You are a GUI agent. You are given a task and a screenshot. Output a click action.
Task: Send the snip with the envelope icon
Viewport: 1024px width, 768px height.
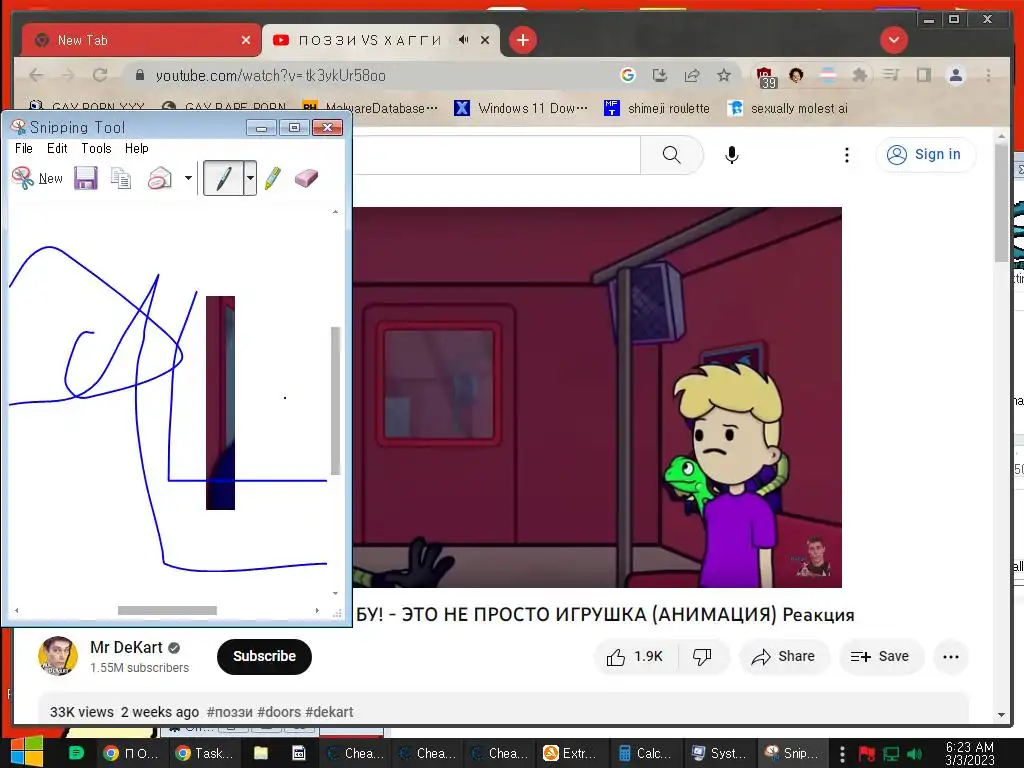click(x=159, y=178)
